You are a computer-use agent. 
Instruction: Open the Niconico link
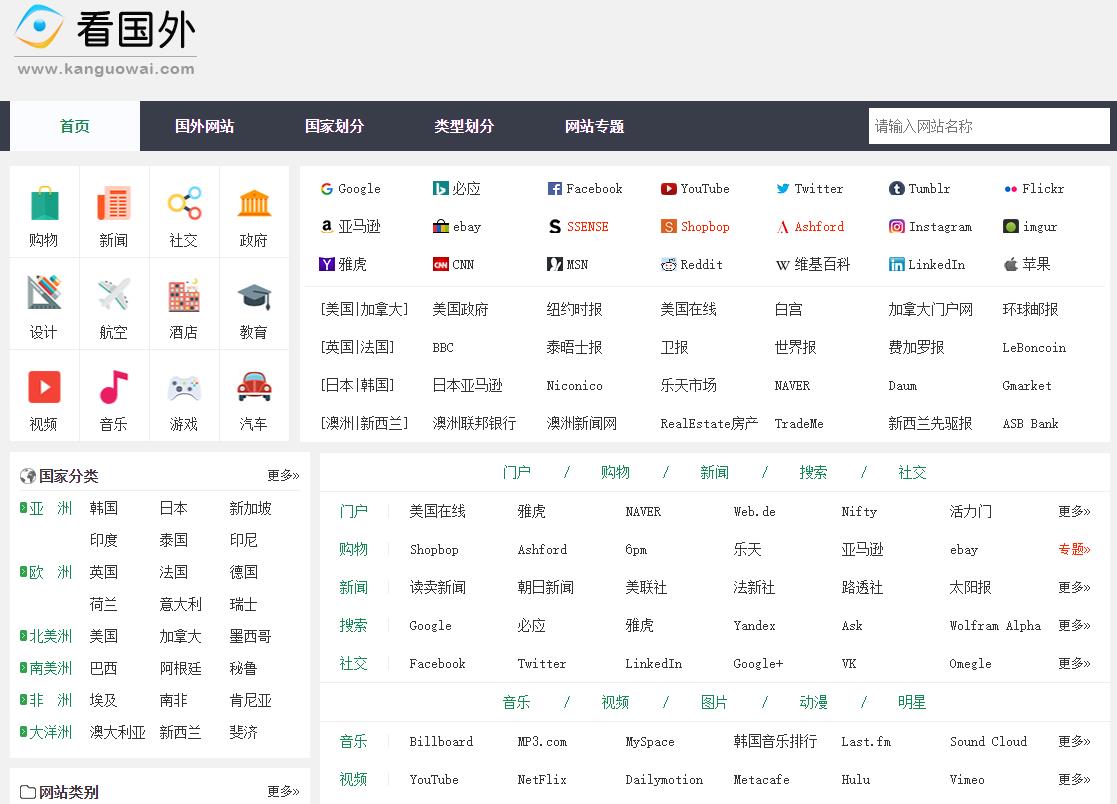pos(574,386)
